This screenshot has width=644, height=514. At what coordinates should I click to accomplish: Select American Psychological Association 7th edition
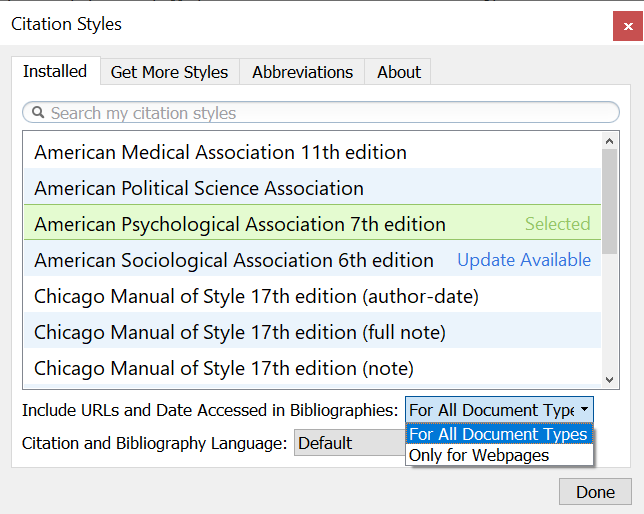[240, 224]
